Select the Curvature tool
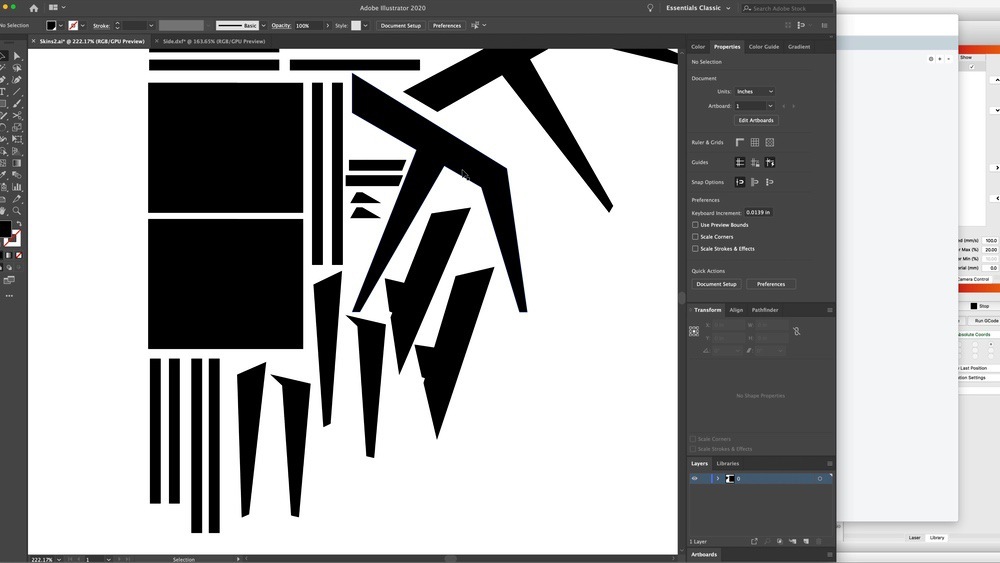Screen dimensions: 1000x563 pyautogui.click(x=17, y=80)
